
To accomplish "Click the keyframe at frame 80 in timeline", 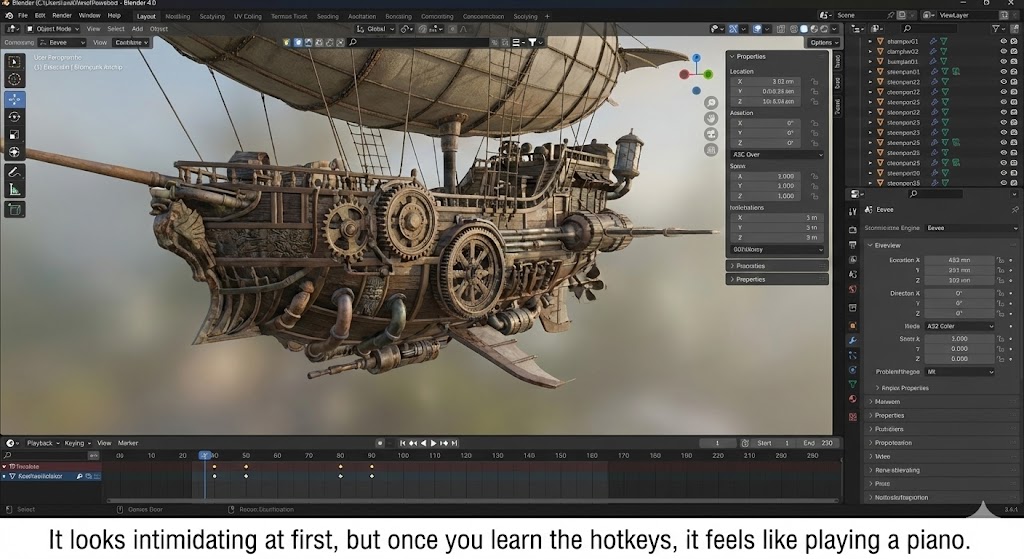I will click(x=340, y=466).
